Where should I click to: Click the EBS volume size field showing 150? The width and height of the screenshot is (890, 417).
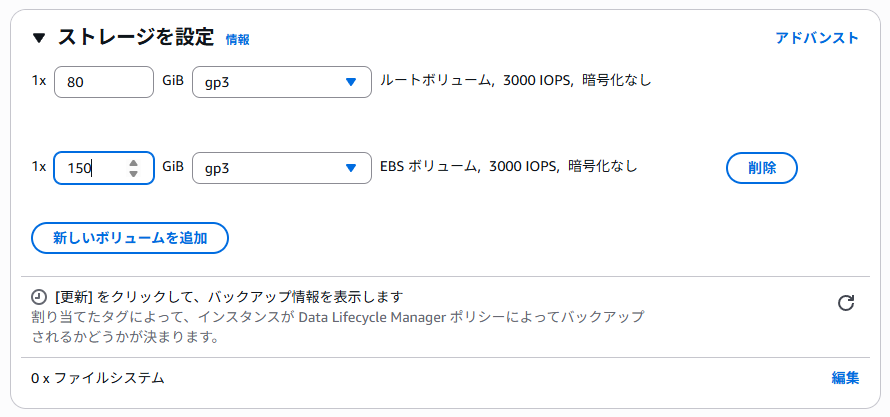(x=104, y=168)
